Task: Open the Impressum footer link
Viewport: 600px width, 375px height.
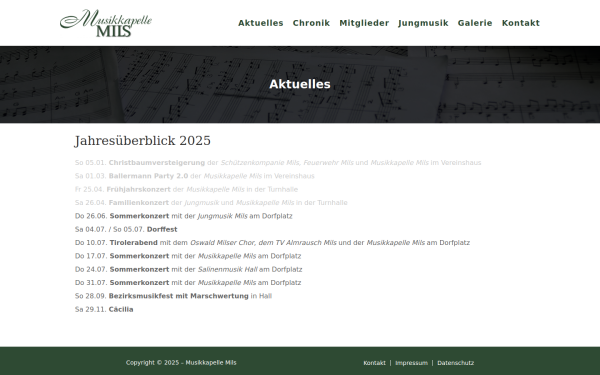Action: [411, 363]
